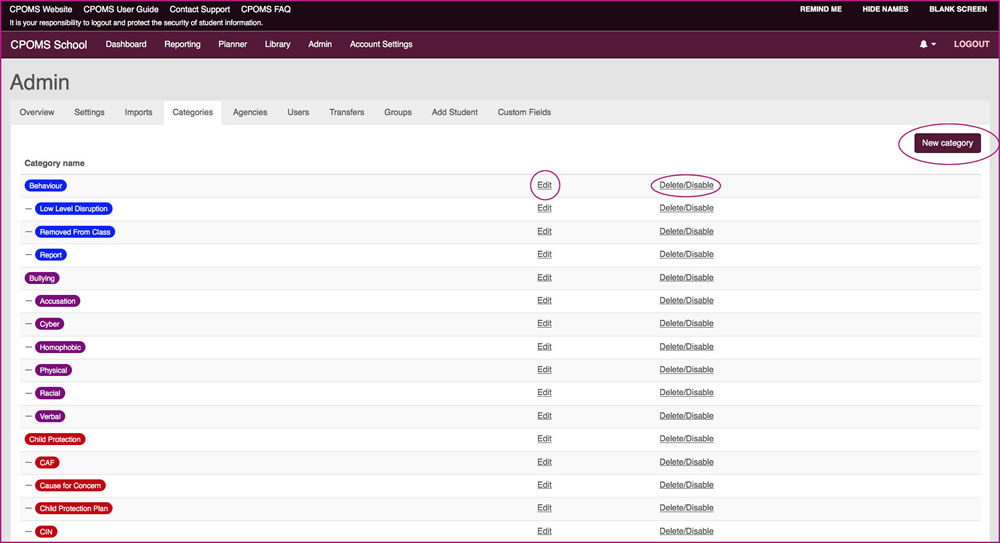
Task: Click the purple Homophobic badge
Action: click(60, 347)
